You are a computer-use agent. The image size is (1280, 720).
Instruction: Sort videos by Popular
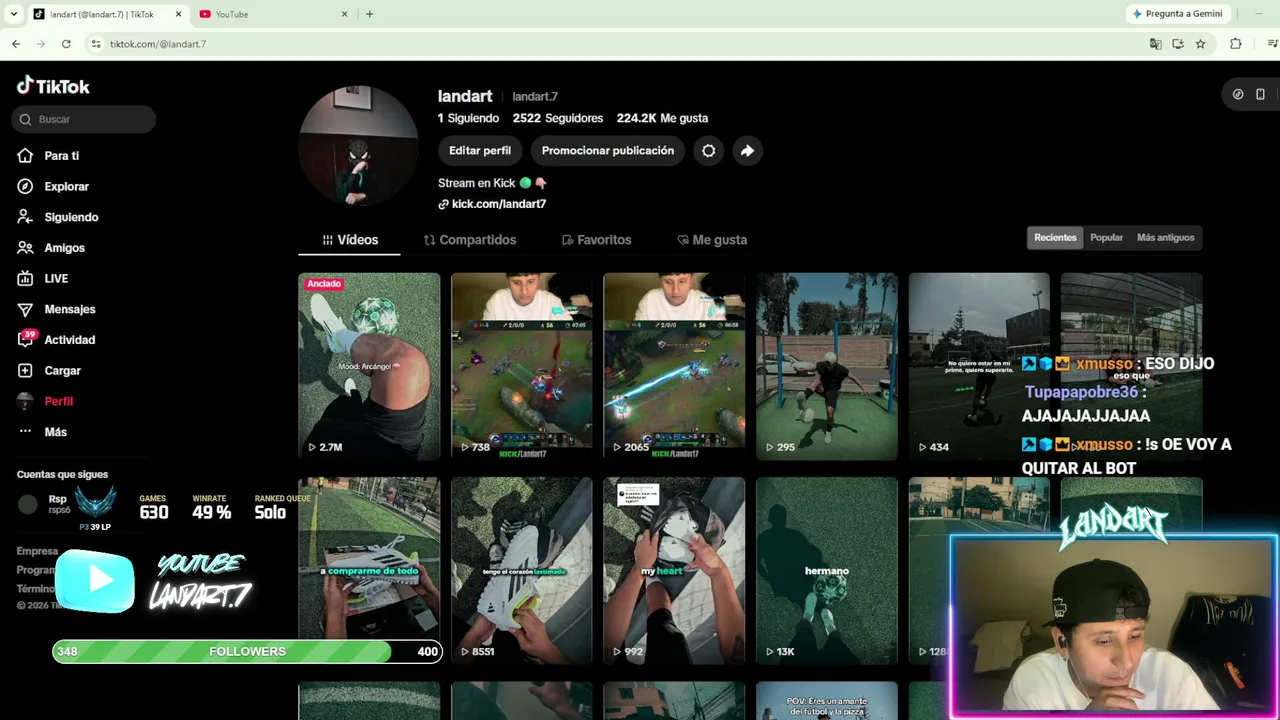tap(1106, 238)
